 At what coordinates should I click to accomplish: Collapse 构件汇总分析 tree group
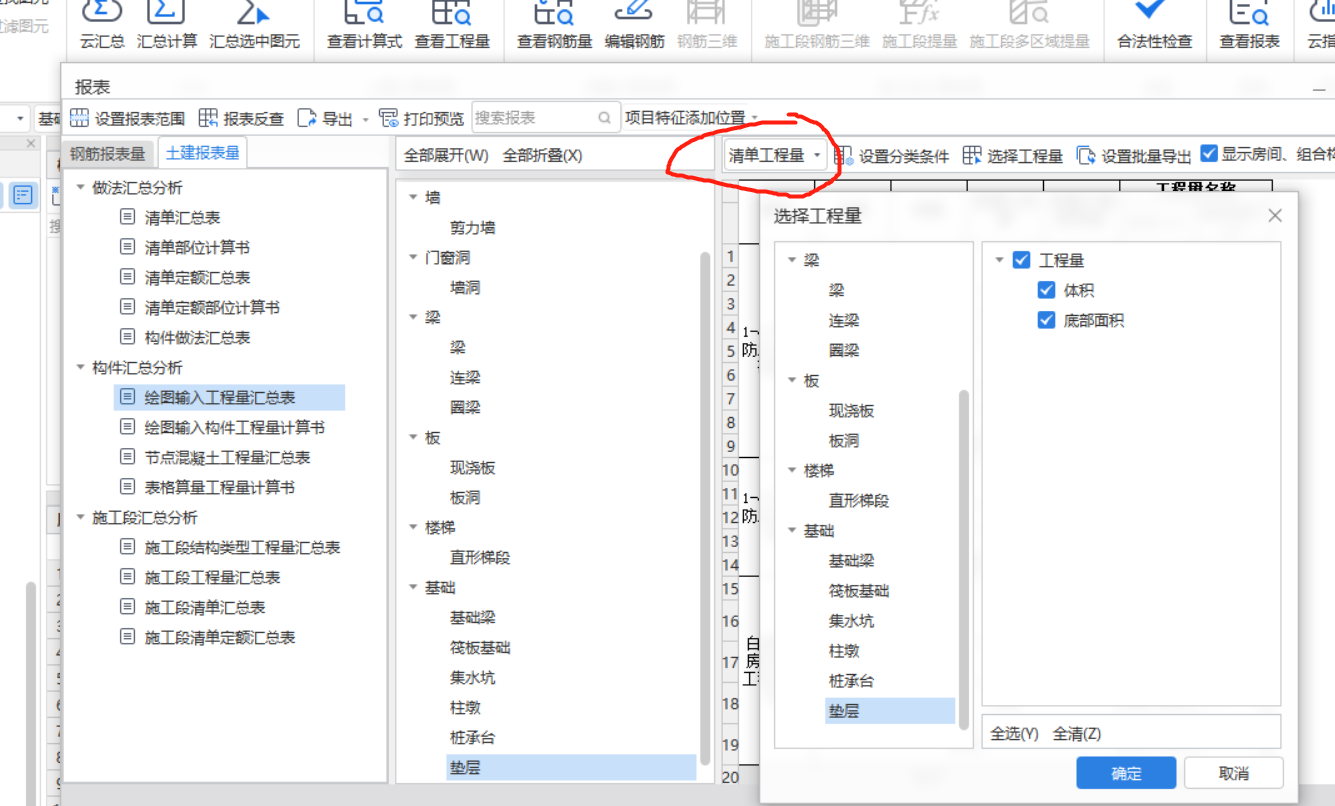pos(81,367)
